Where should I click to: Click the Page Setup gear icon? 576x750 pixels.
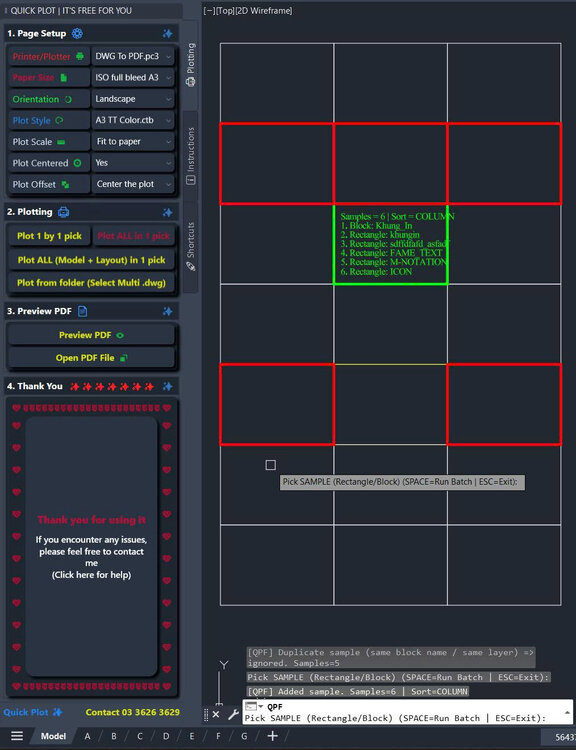pos(77,33)
